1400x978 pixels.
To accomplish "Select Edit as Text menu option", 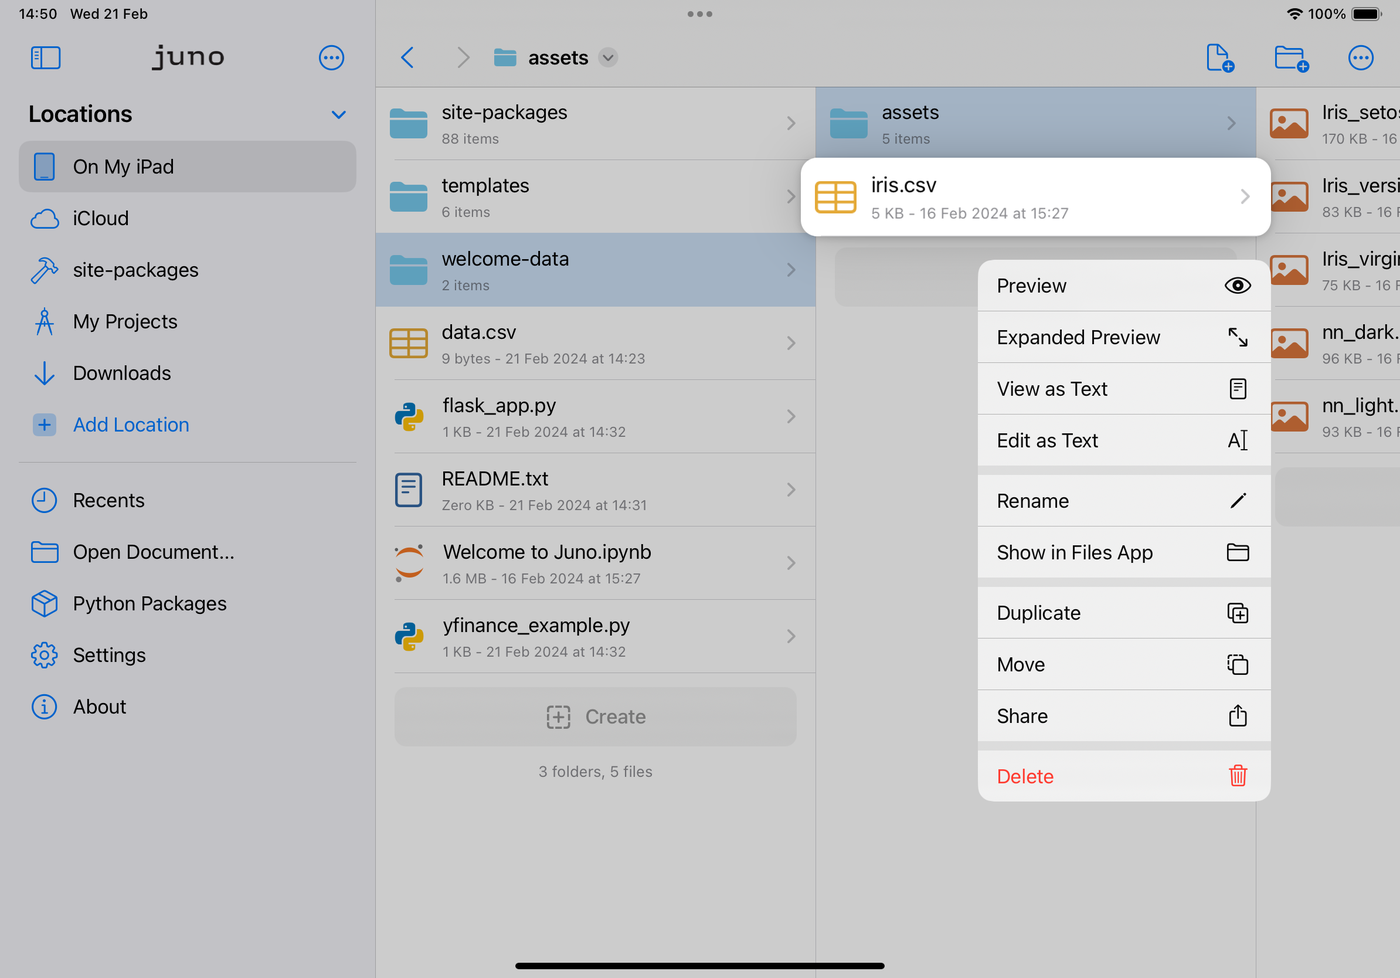I will (x=1123, y=441).
